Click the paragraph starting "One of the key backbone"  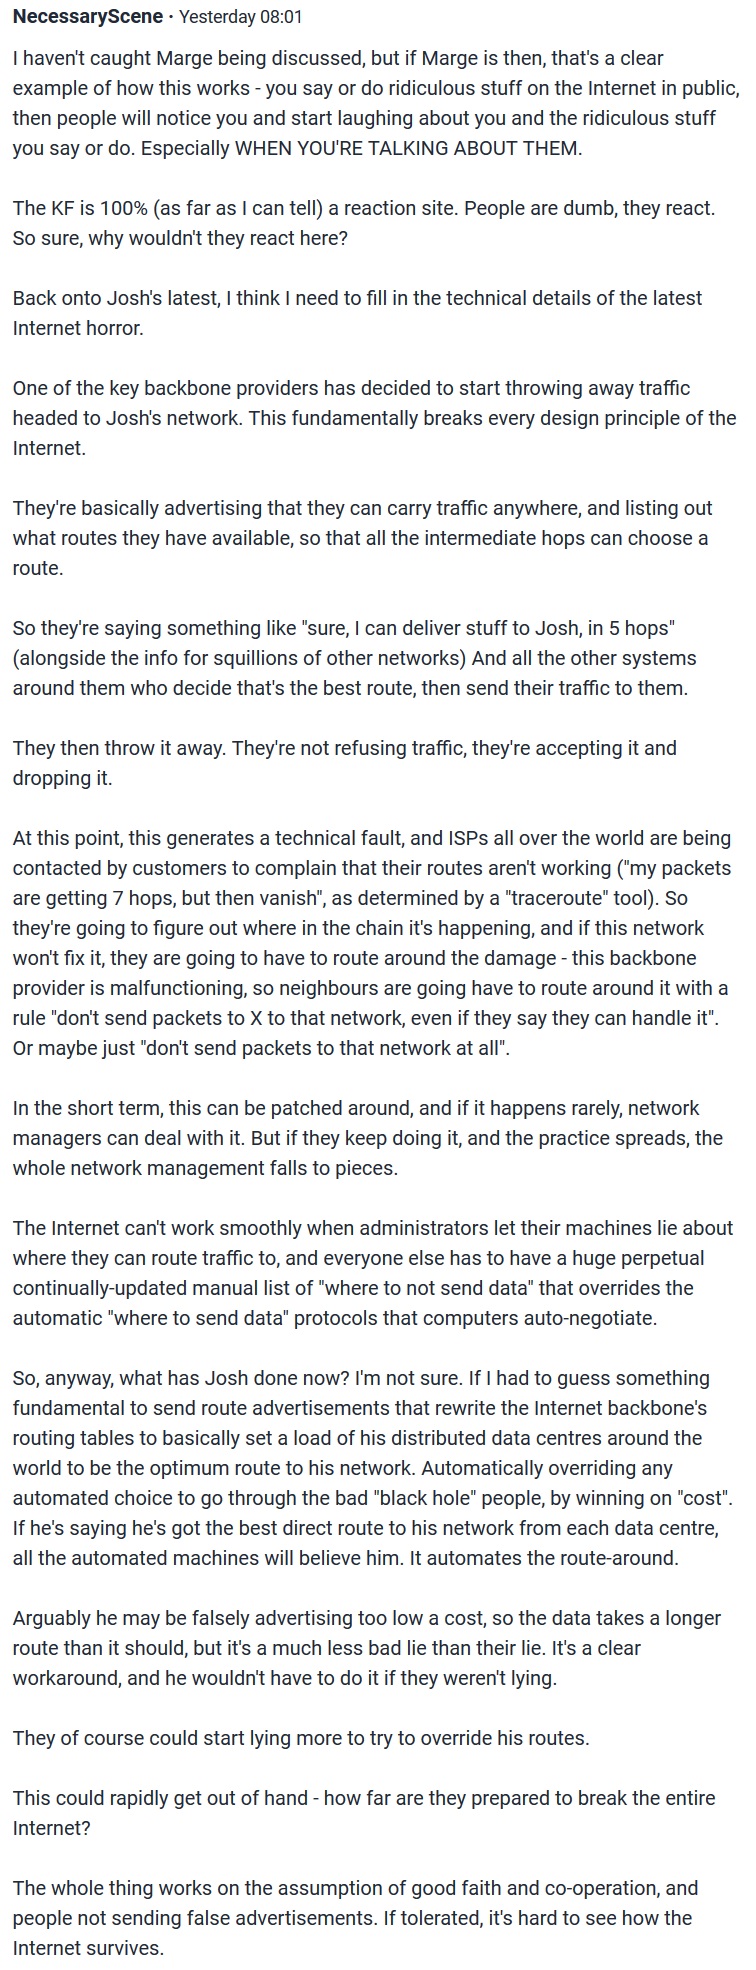[374, 418]
